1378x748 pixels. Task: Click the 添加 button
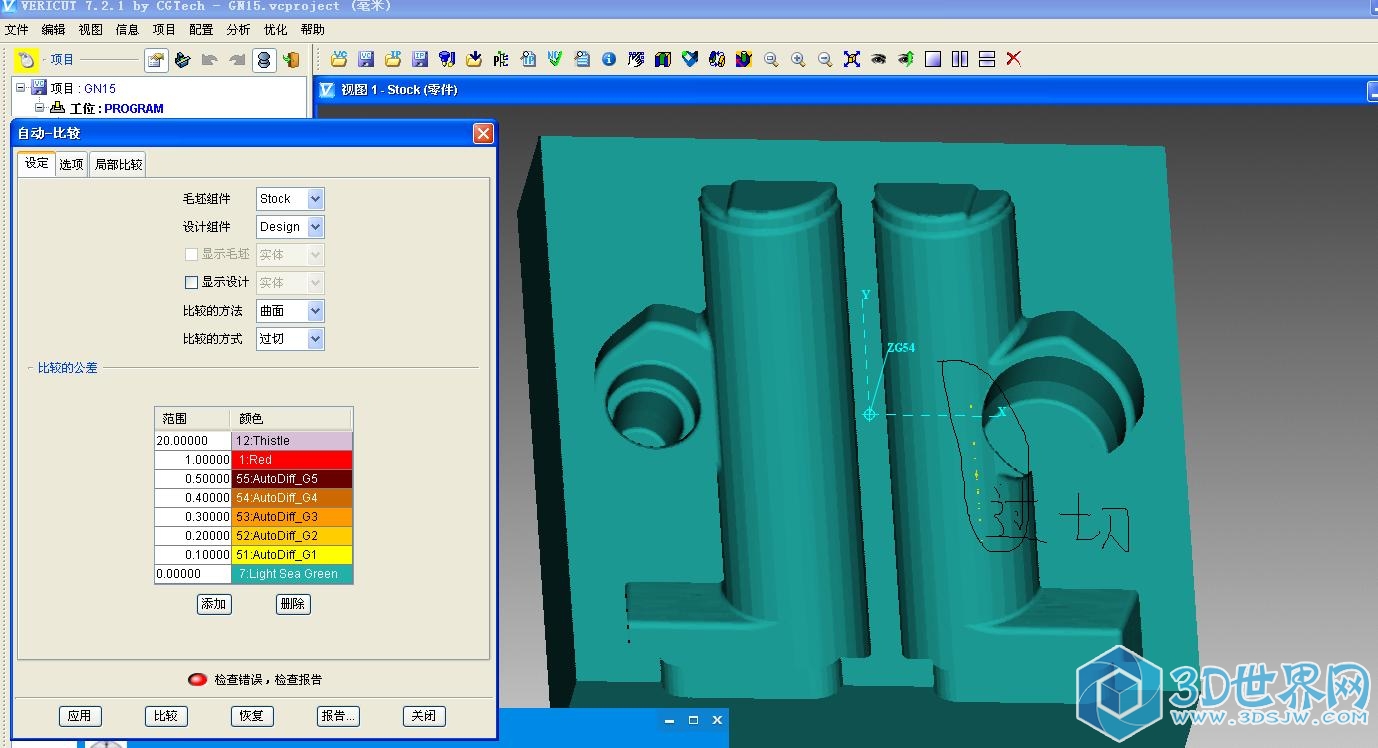(214, 604)
